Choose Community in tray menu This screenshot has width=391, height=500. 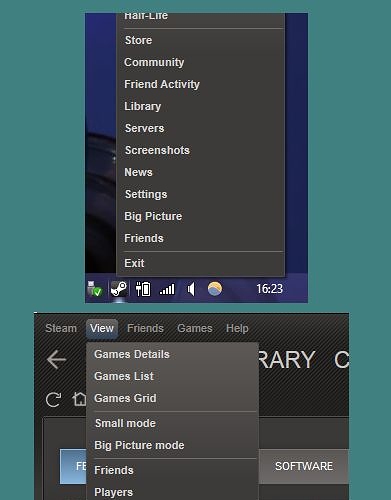[200, 62]
